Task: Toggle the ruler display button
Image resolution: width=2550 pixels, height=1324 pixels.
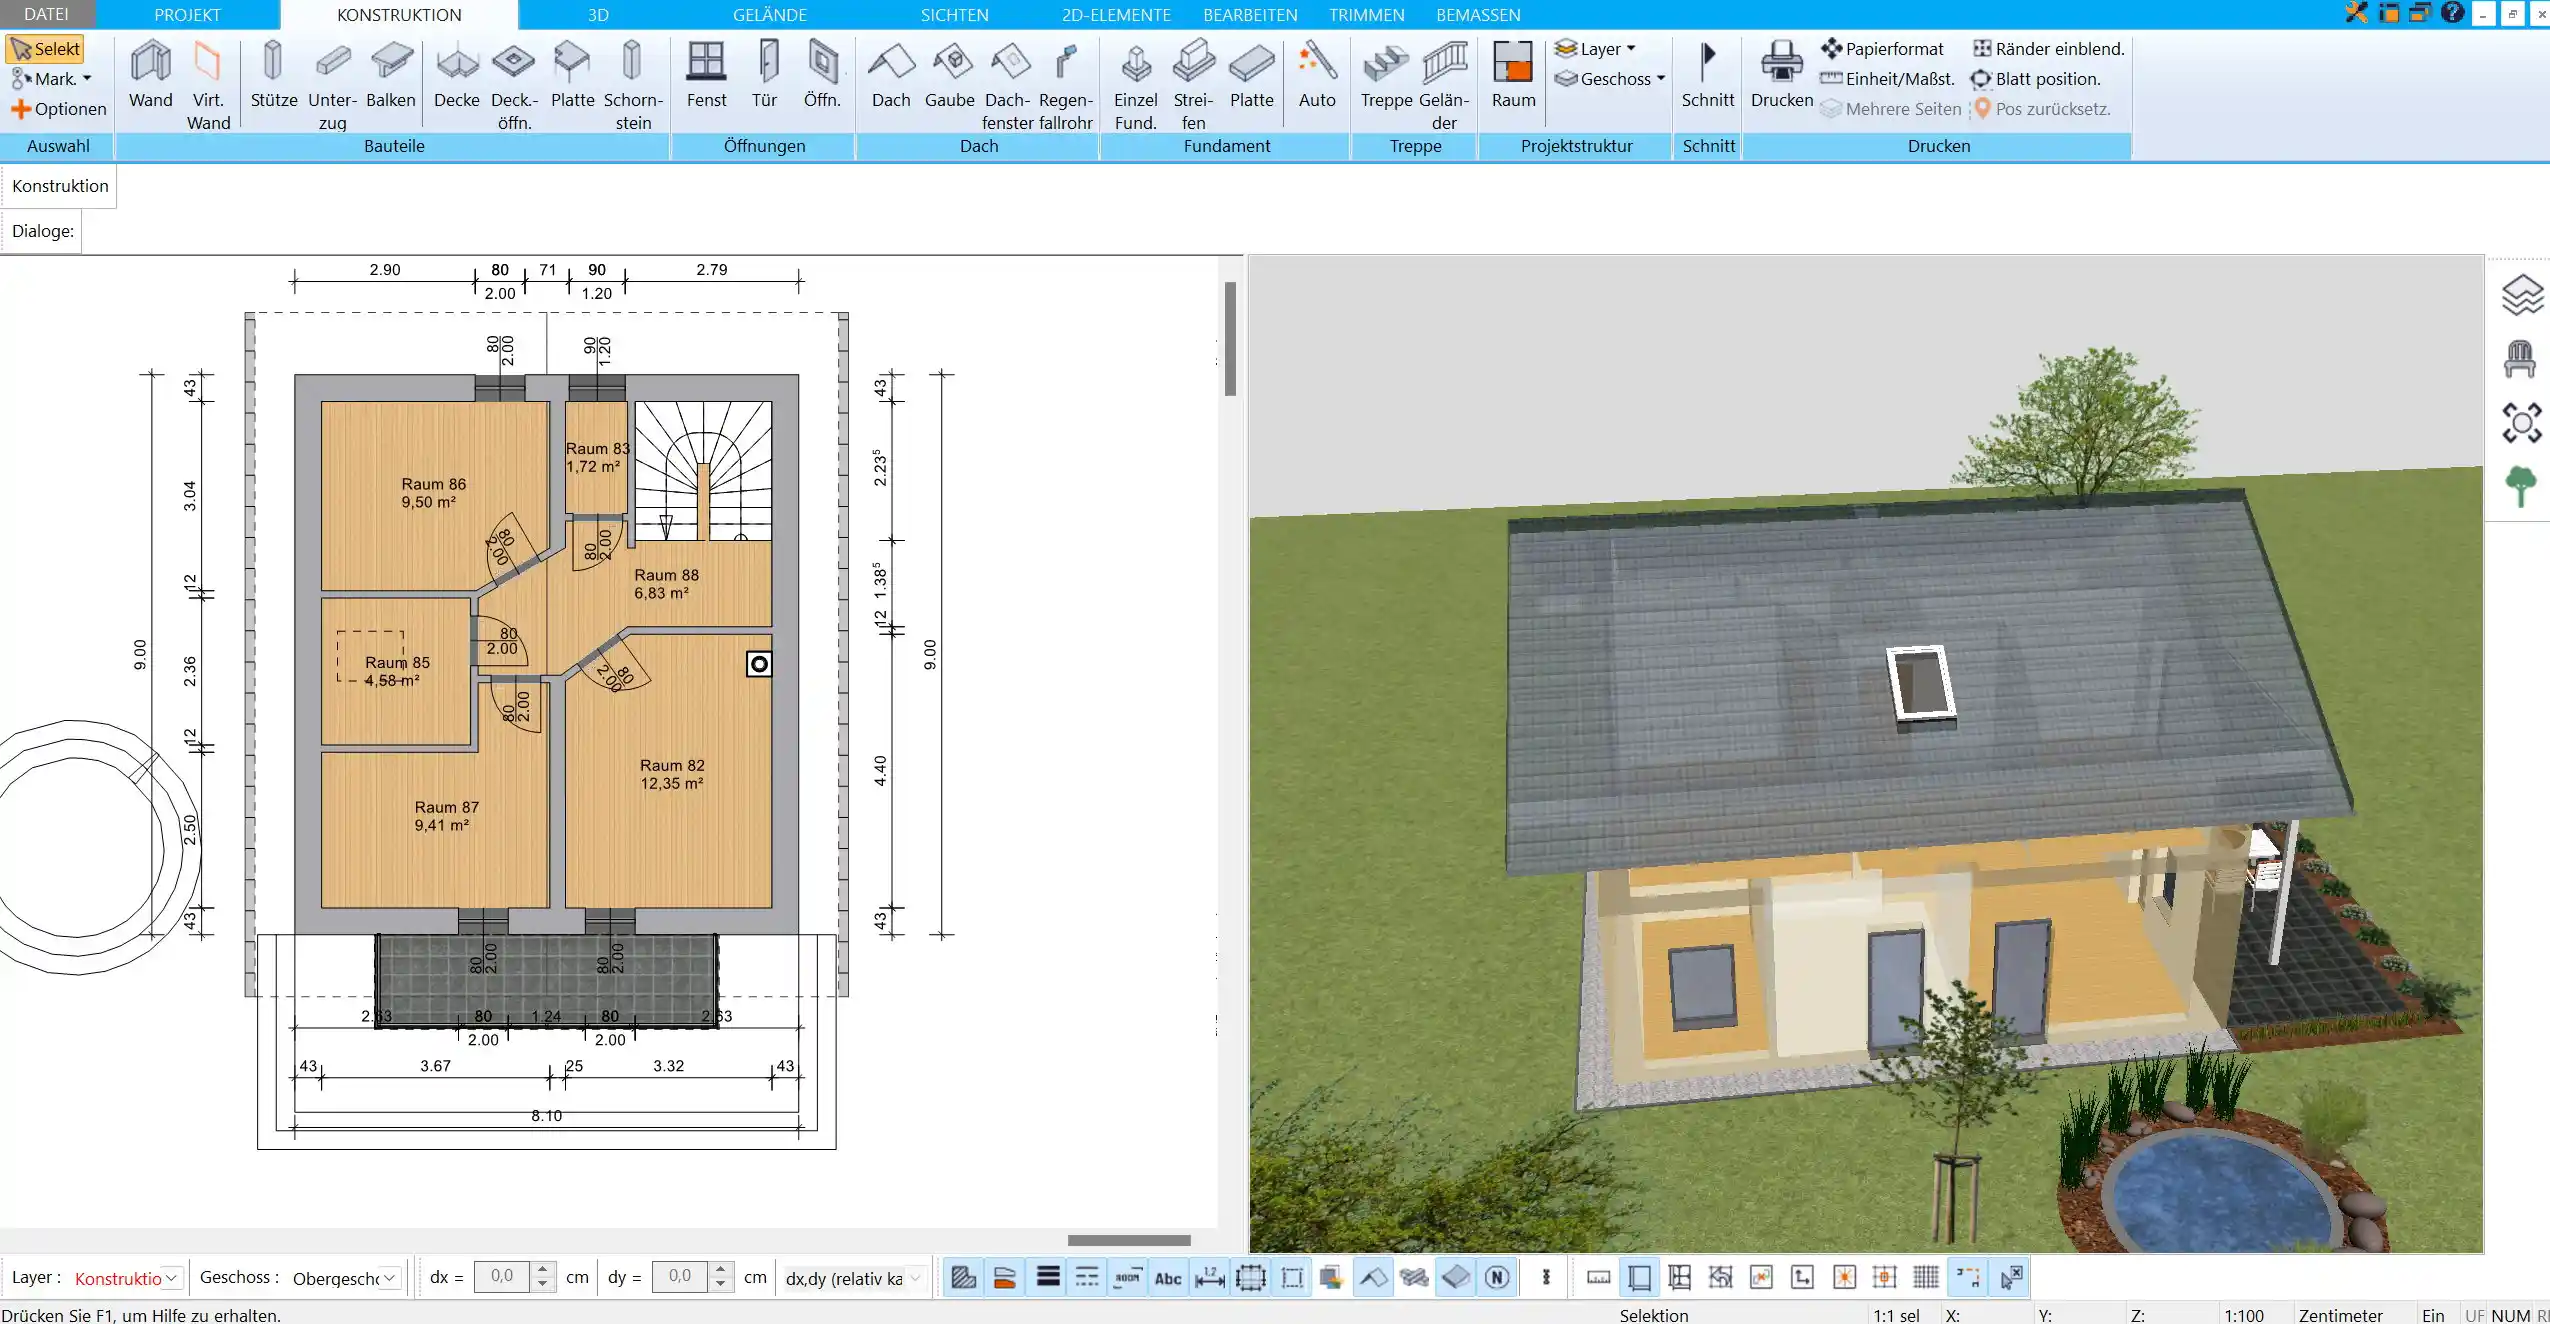Action: (x=1599, y=1277)
